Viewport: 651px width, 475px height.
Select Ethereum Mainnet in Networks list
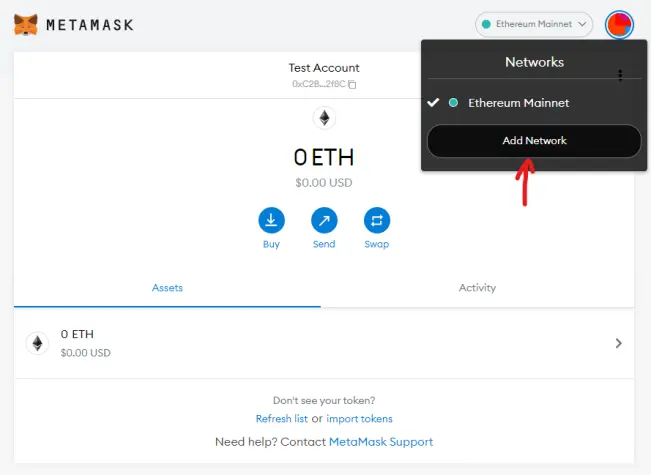[x=534, y=103]
